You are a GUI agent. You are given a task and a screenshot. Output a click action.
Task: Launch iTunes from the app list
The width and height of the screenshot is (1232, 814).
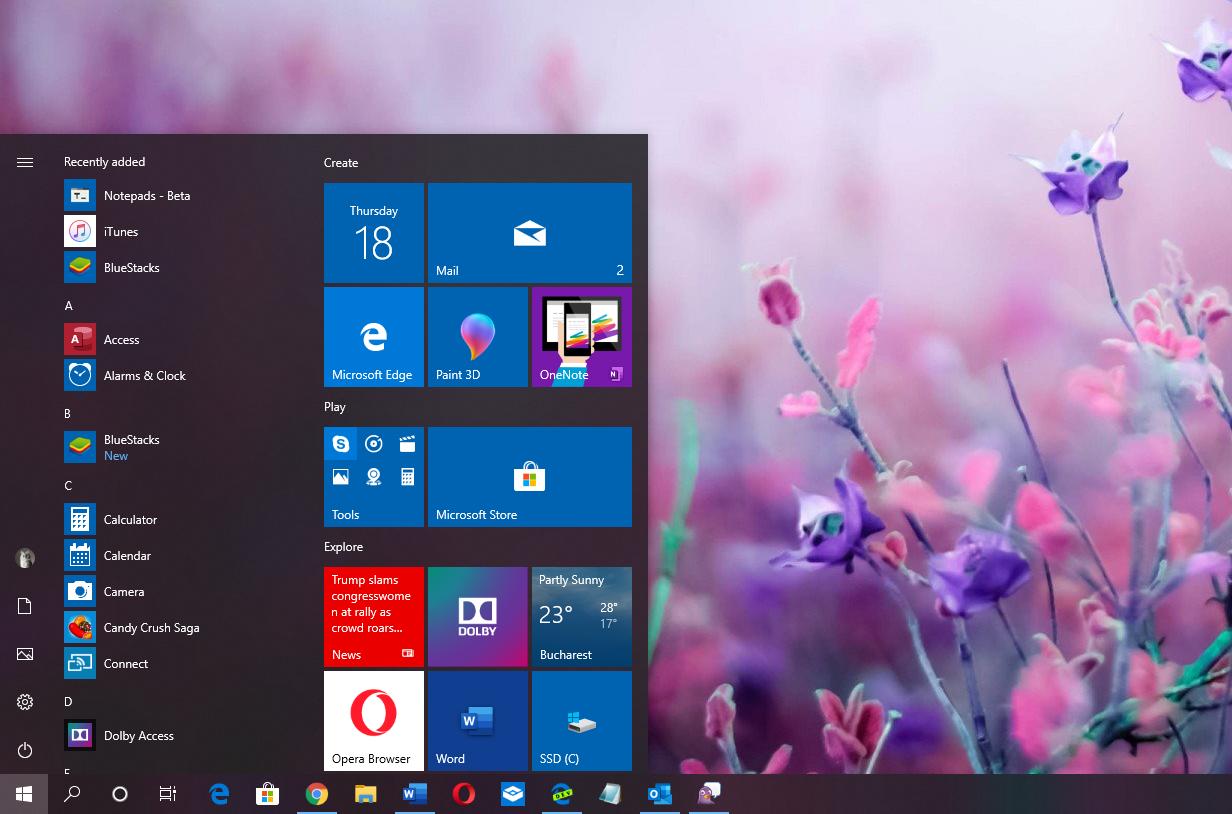click(180, 232)
